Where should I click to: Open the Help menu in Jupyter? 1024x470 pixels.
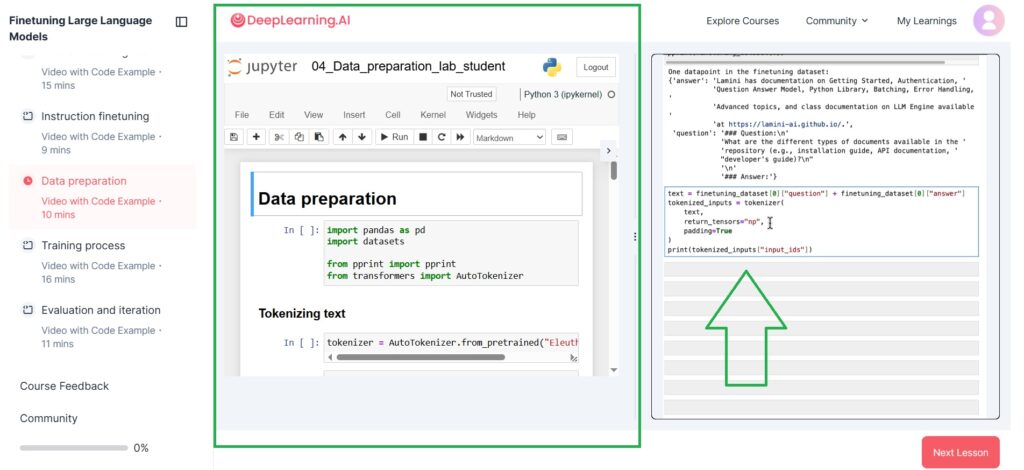click(x=526, y=115)
